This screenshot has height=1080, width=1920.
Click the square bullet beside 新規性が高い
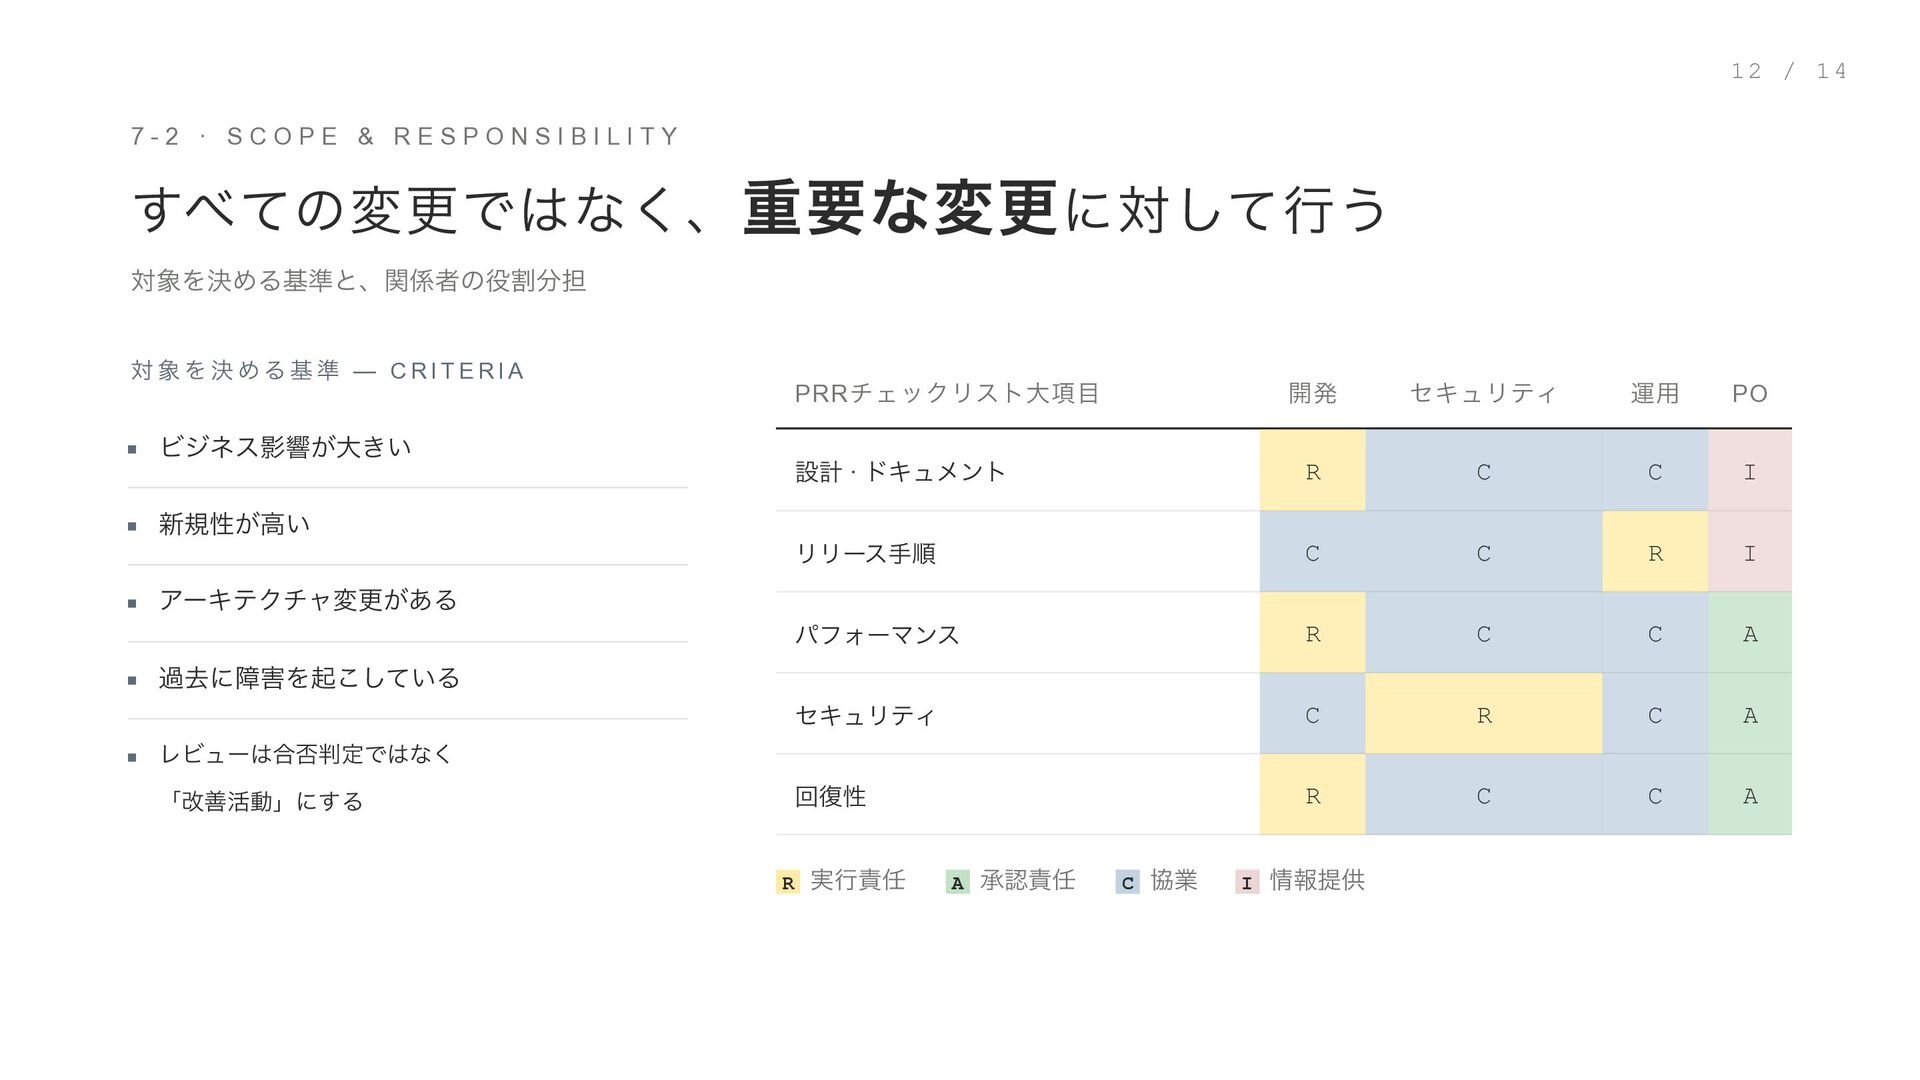point(132,526)
